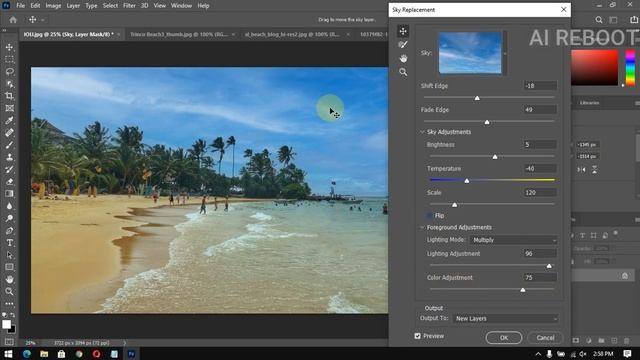Open the sky preset picker dropdown
Screen dimensions: 640x360
[x=505, y=53]
